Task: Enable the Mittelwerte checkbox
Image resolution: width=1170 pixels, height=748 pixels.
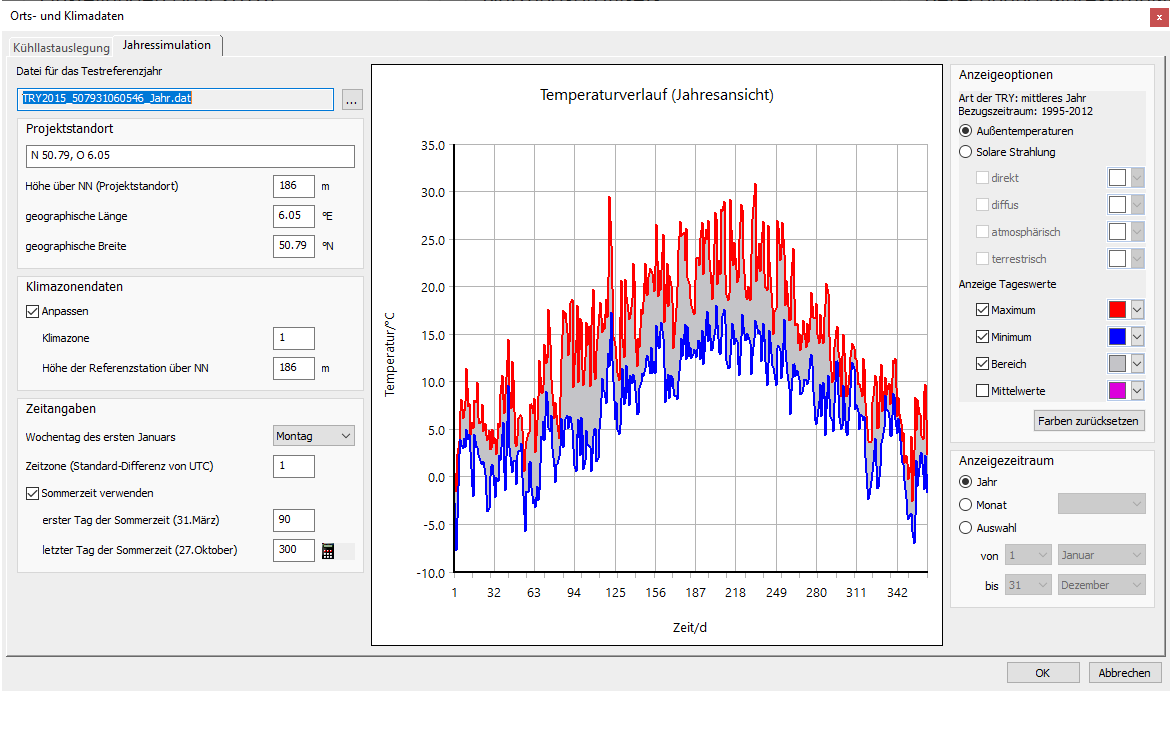Action: tap(982, 391)
